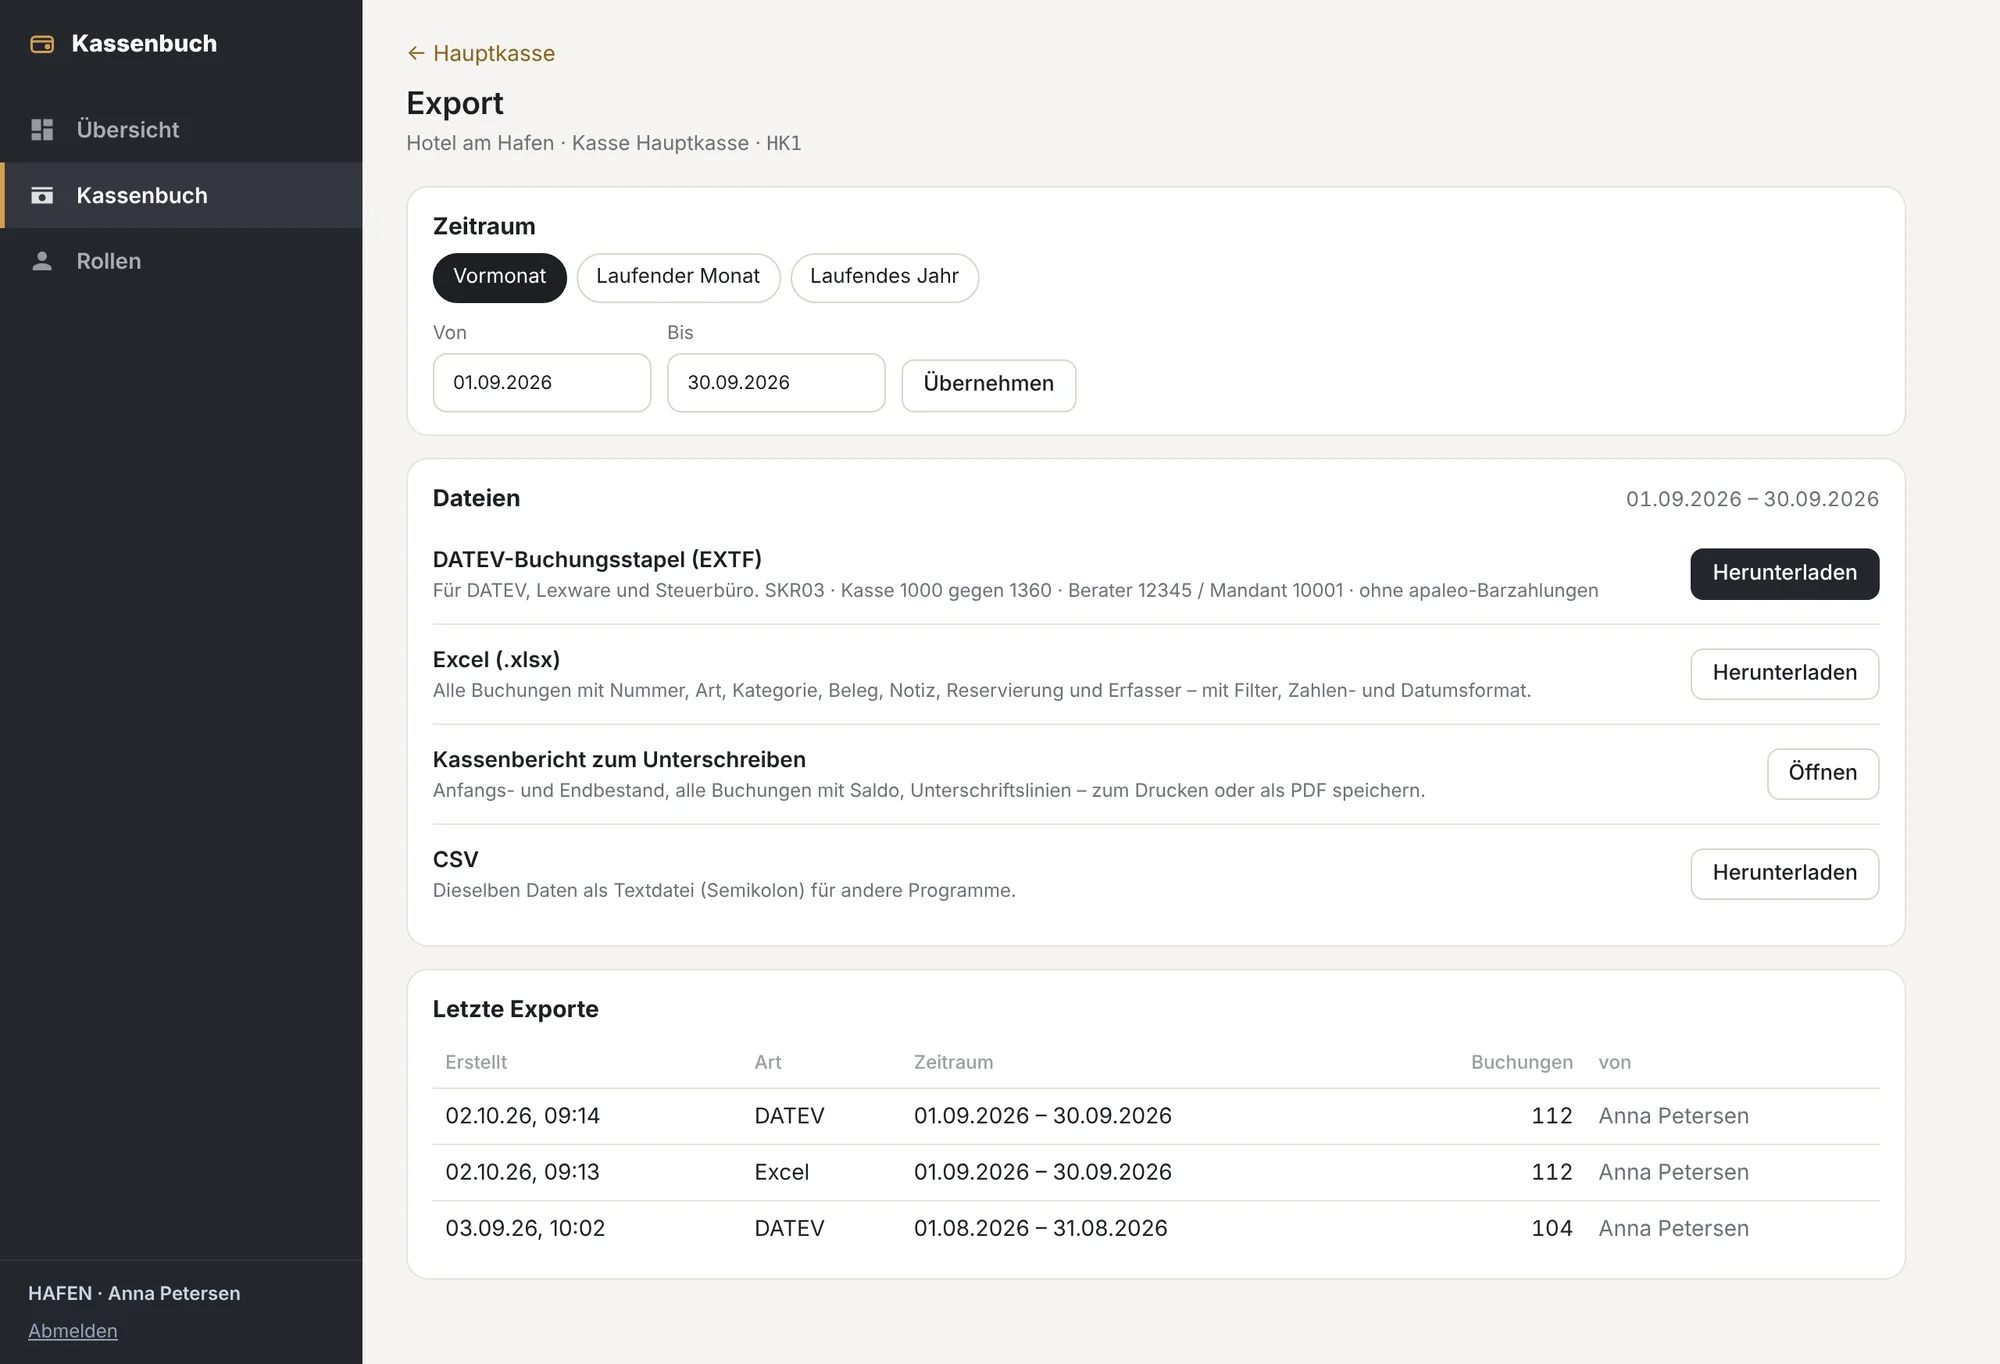Image resolution: width=2000 pixels, height=1364 pixels.
Task: Click the 104 Buchungen count cell
Action: (x=1551, y=1228)
